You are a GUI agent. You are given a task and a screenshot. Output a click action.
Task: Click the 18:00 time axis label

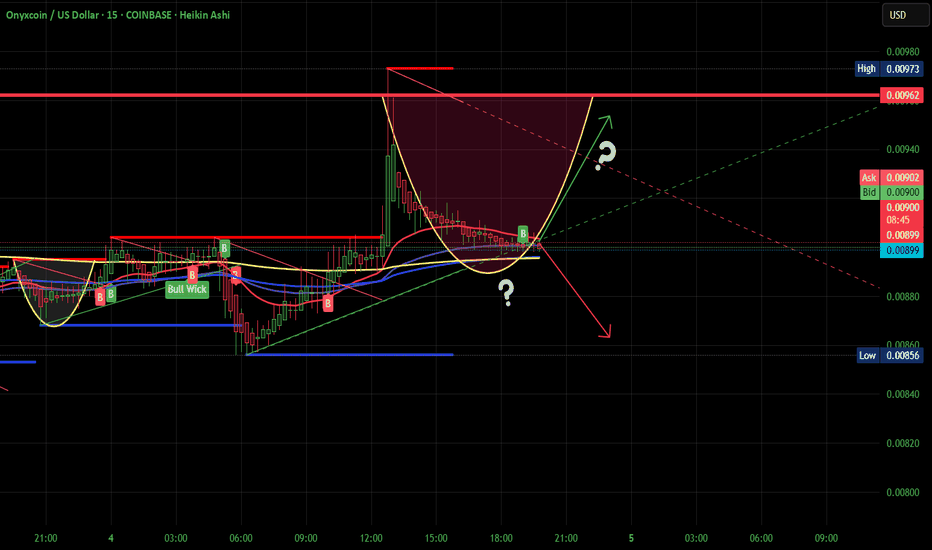501,538
